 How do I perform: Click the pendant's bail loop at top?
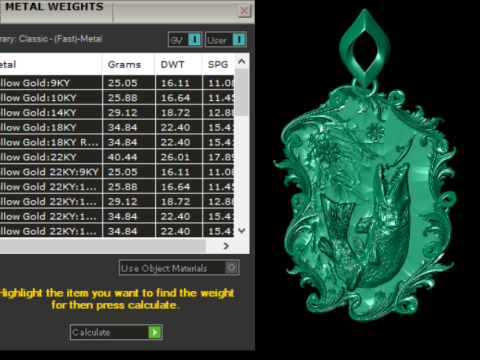365,48
